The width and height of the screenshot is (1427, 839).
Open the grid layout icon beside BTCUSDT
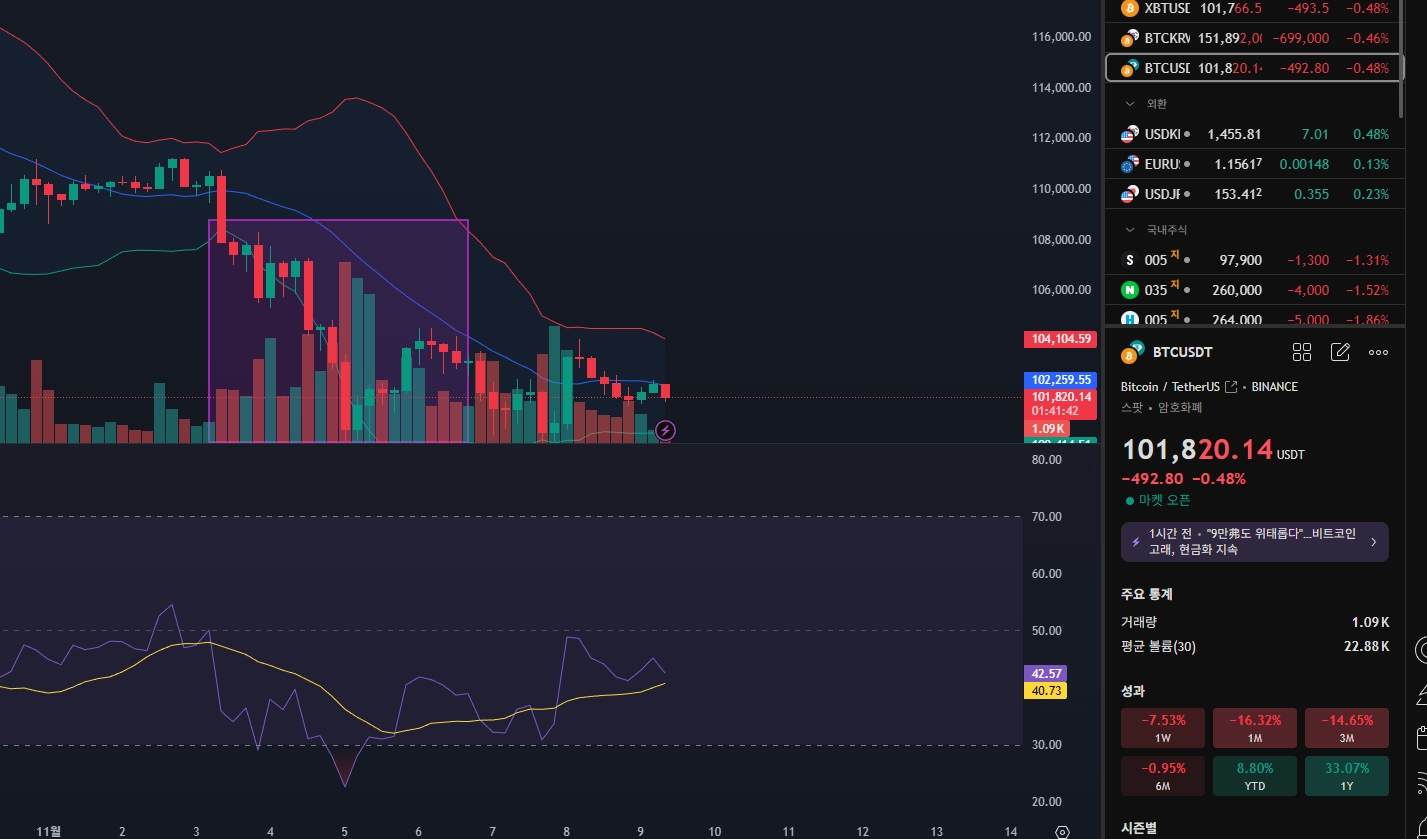pyautogui.click(x=1301, y=352)
